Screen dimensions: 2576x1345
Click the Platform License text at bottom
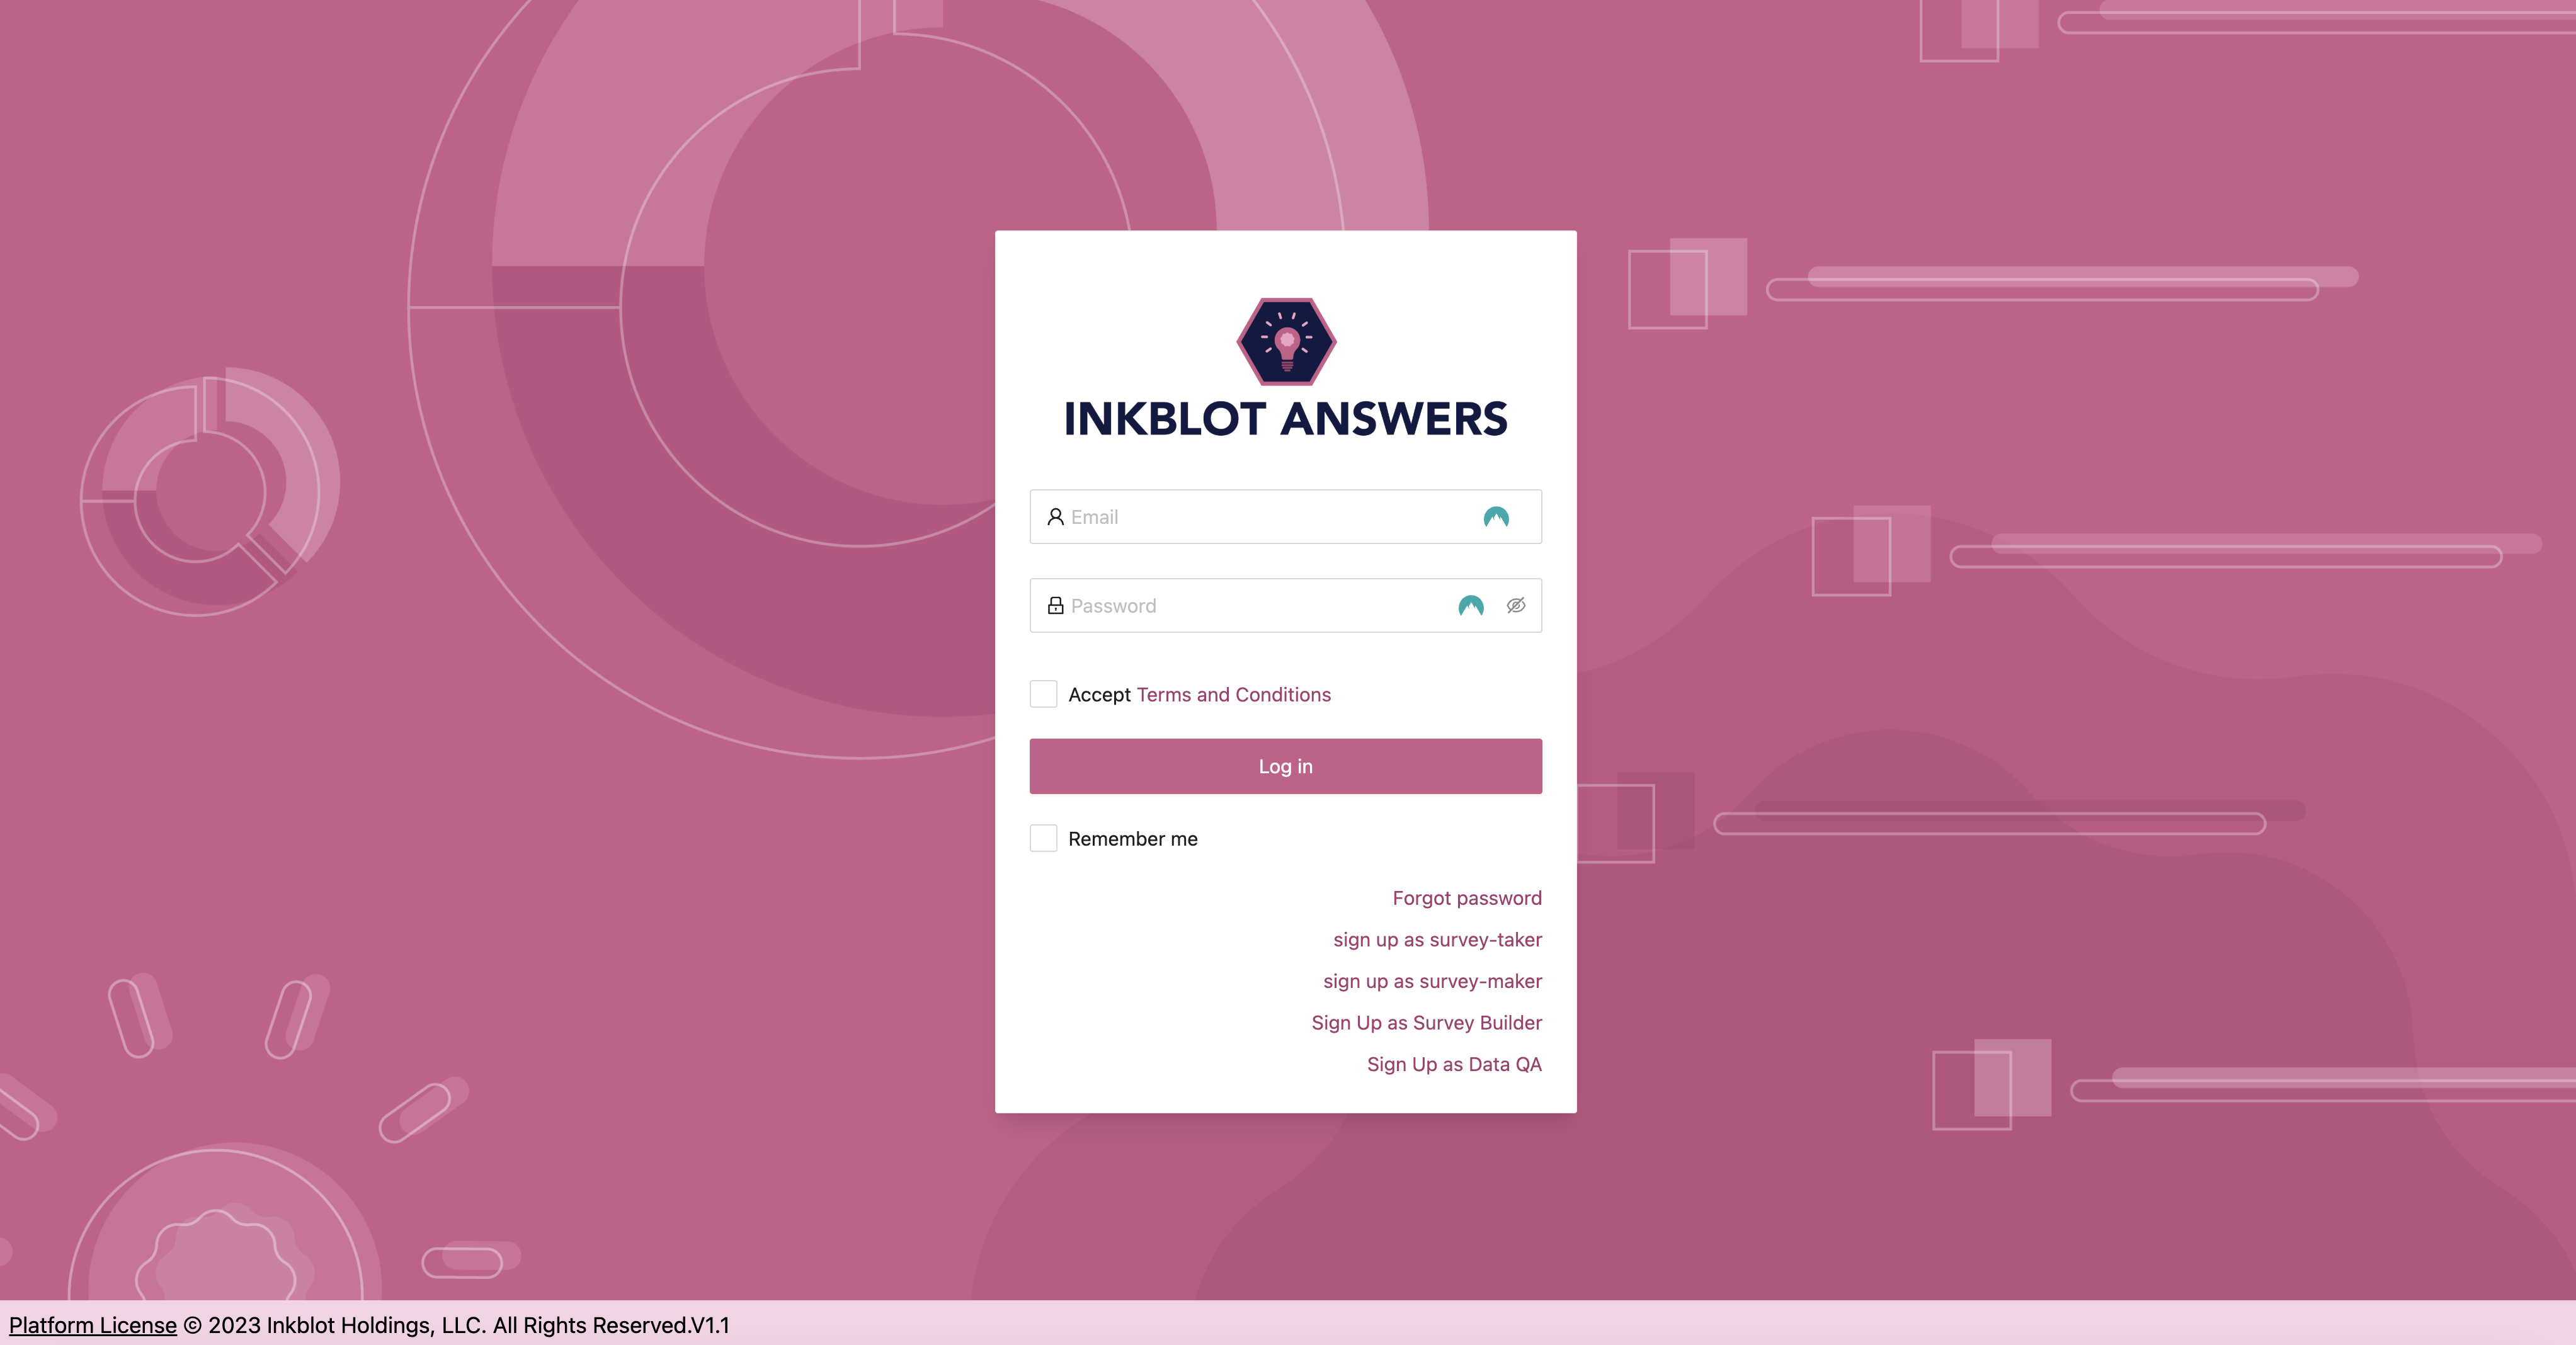point(92,1325)
